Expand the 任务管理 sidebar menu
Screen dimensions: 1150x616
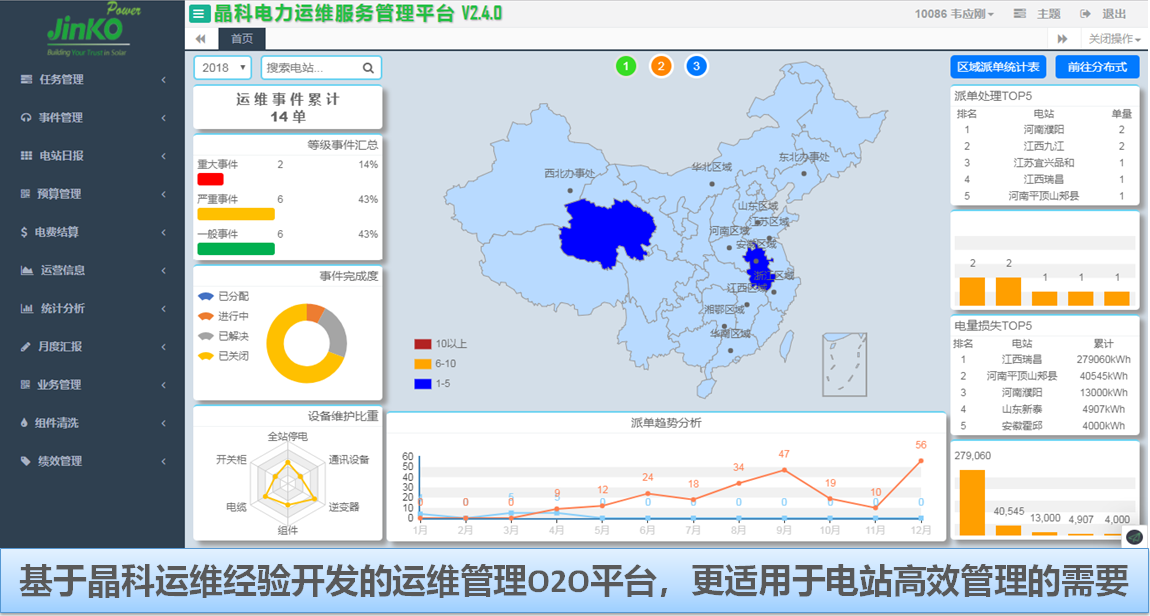tap(92, 79)
